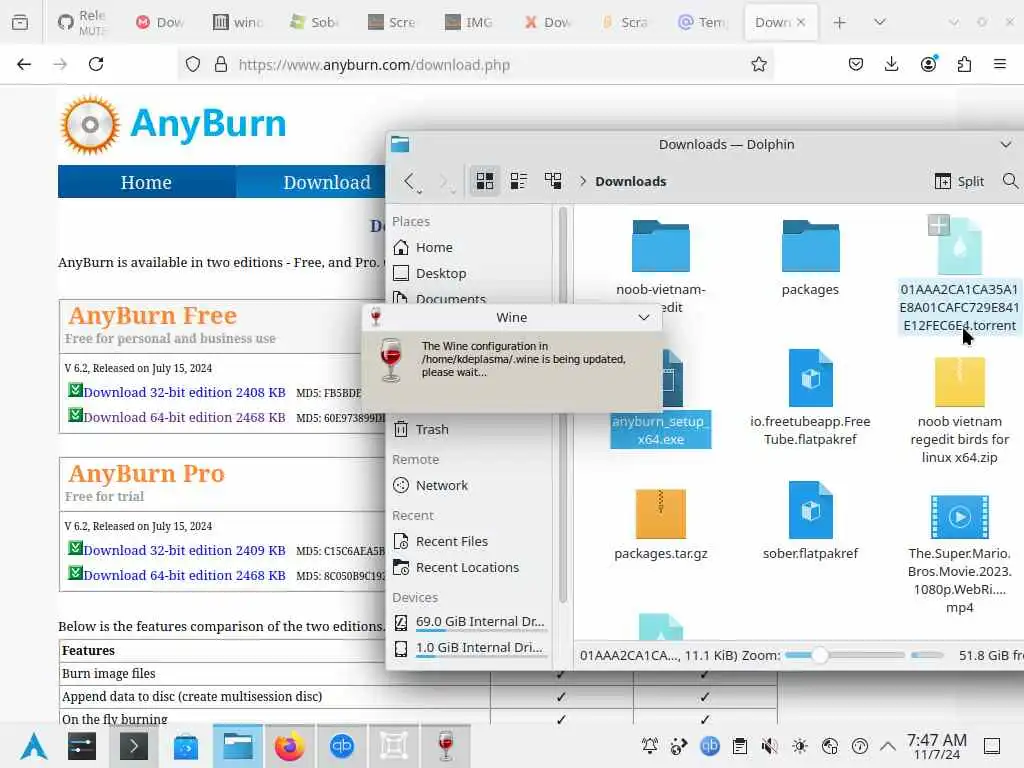Open the KDE application launcher
The image size is (1024, 768).
33,746
